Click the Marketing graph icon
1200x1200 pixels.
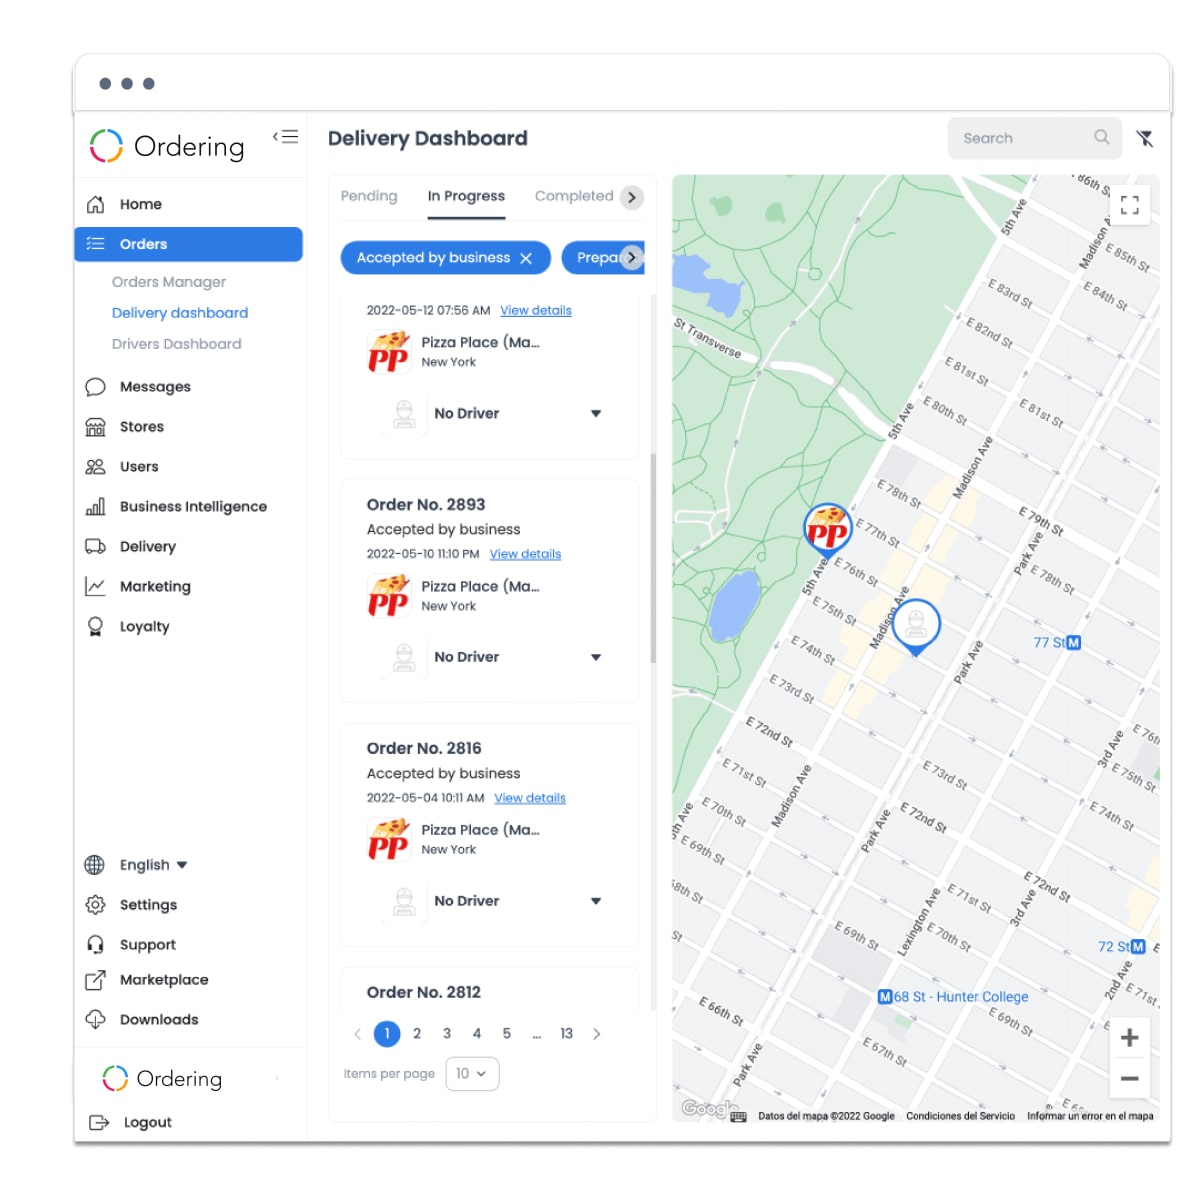tap(95, 587)
